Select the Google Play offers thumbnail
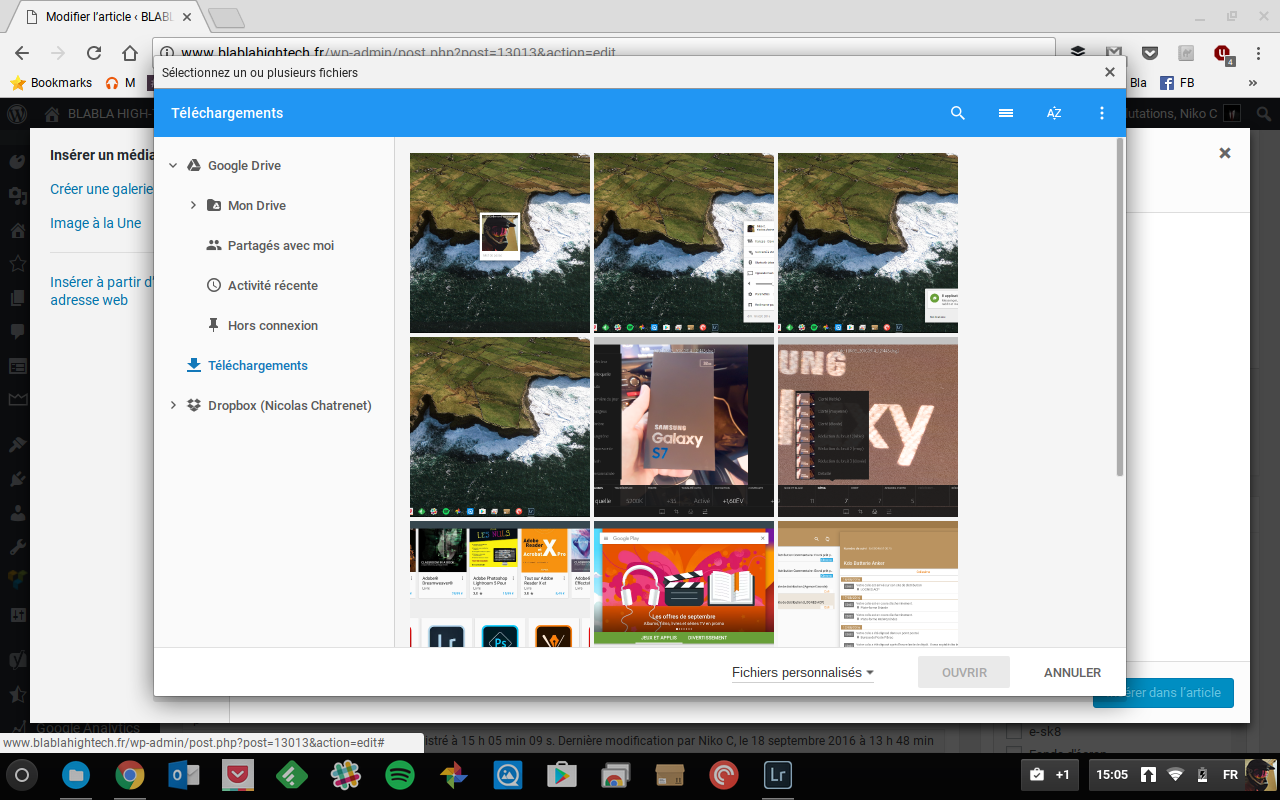Viewport: 1280px width, 800px height. point(683,583)
